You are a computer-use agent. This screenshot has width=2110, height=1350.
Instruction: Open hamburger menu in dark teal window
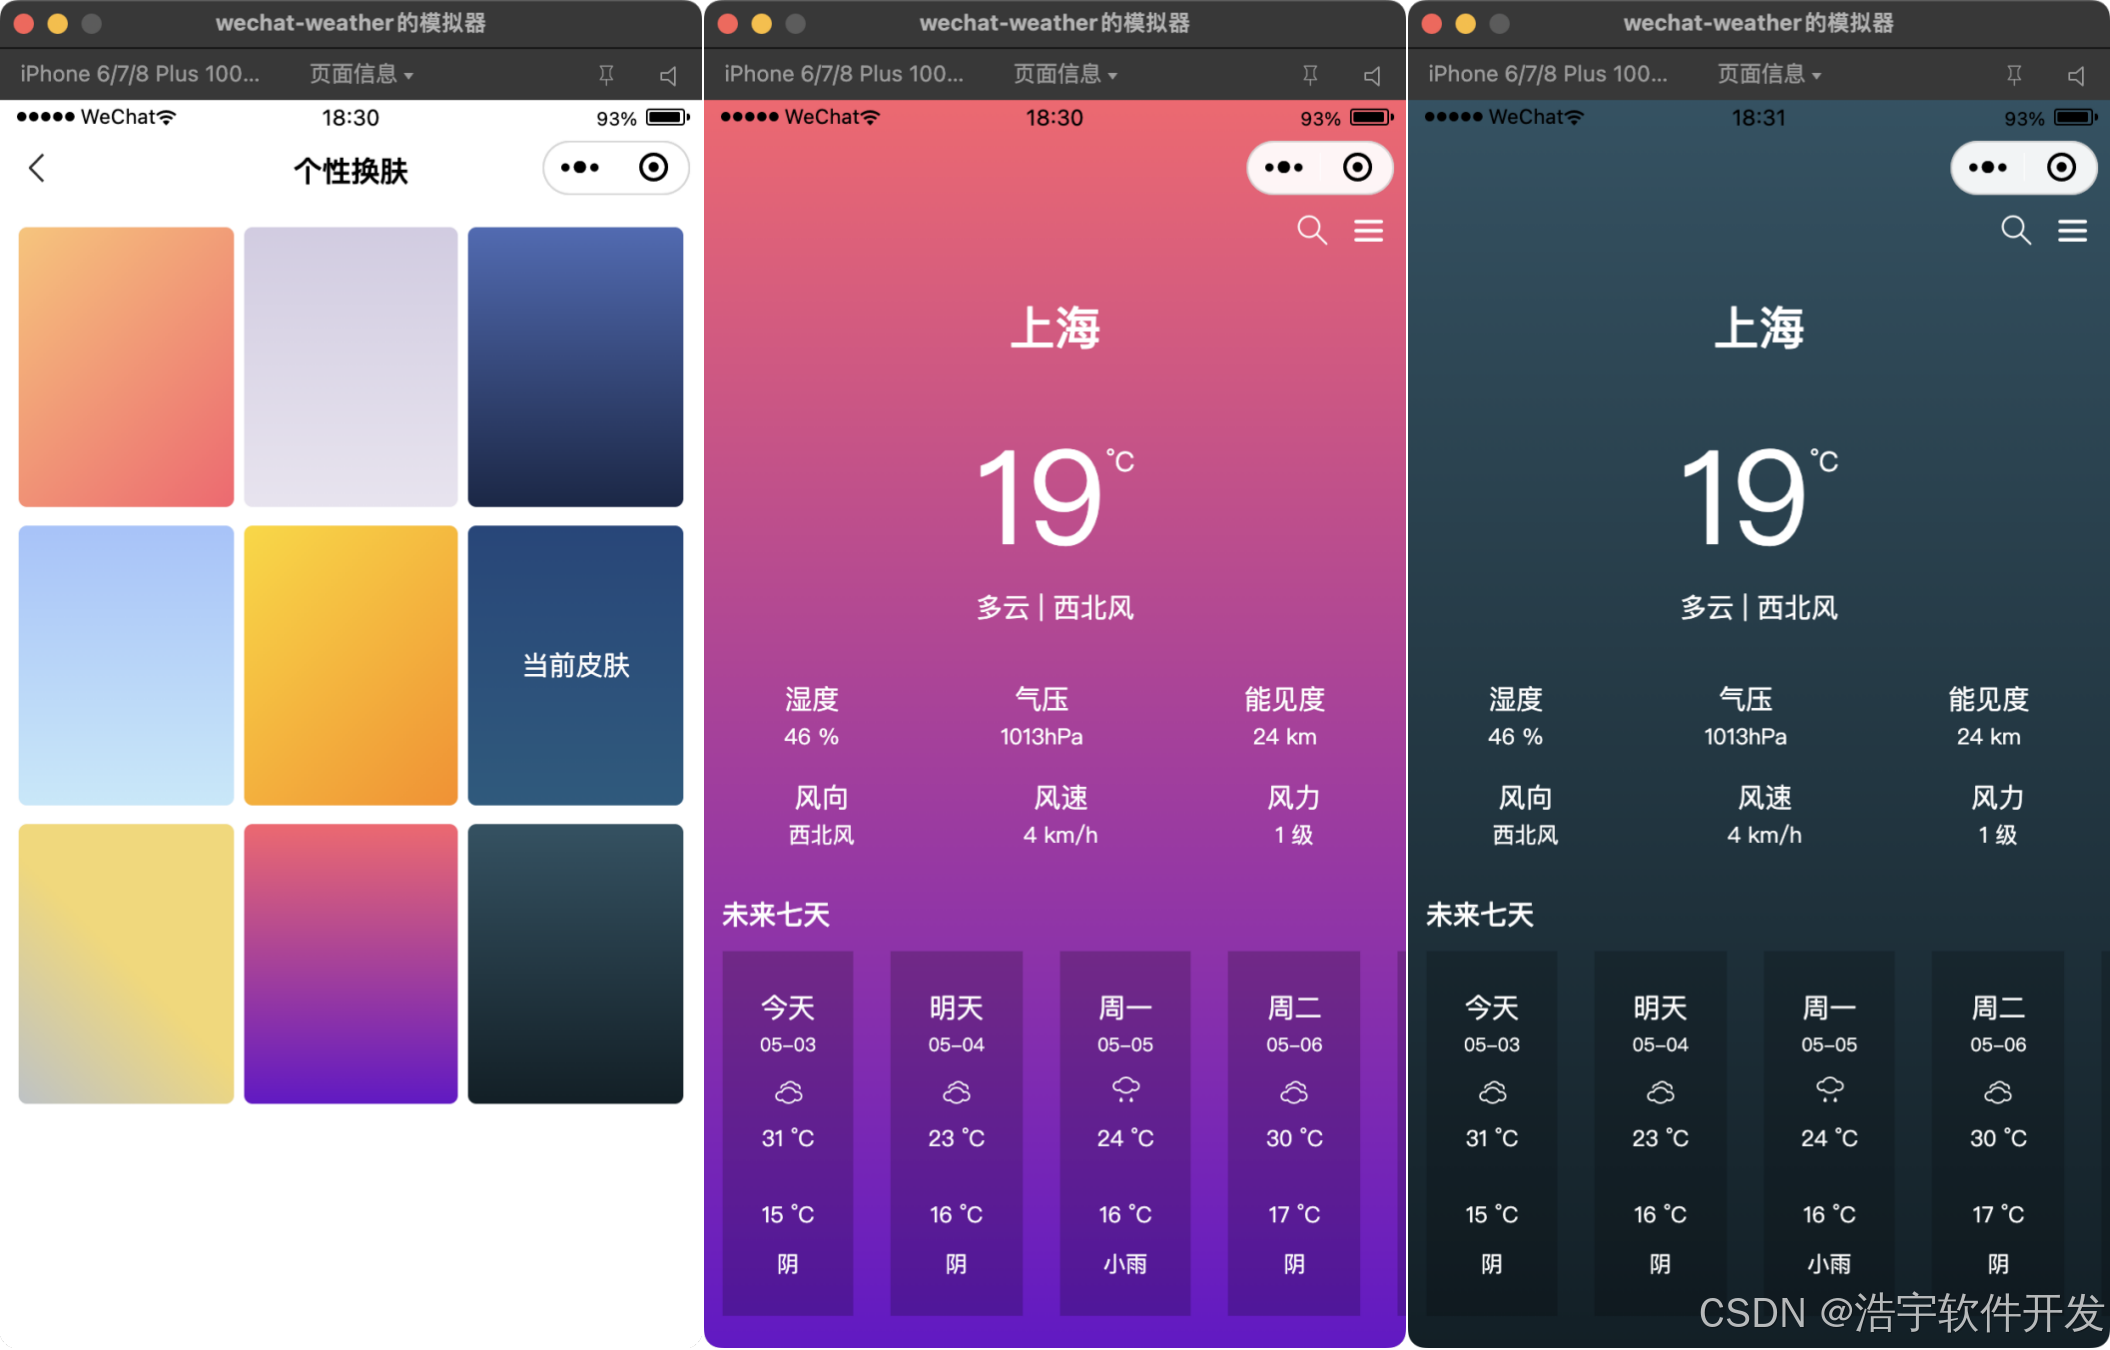tap(2072, 231)
